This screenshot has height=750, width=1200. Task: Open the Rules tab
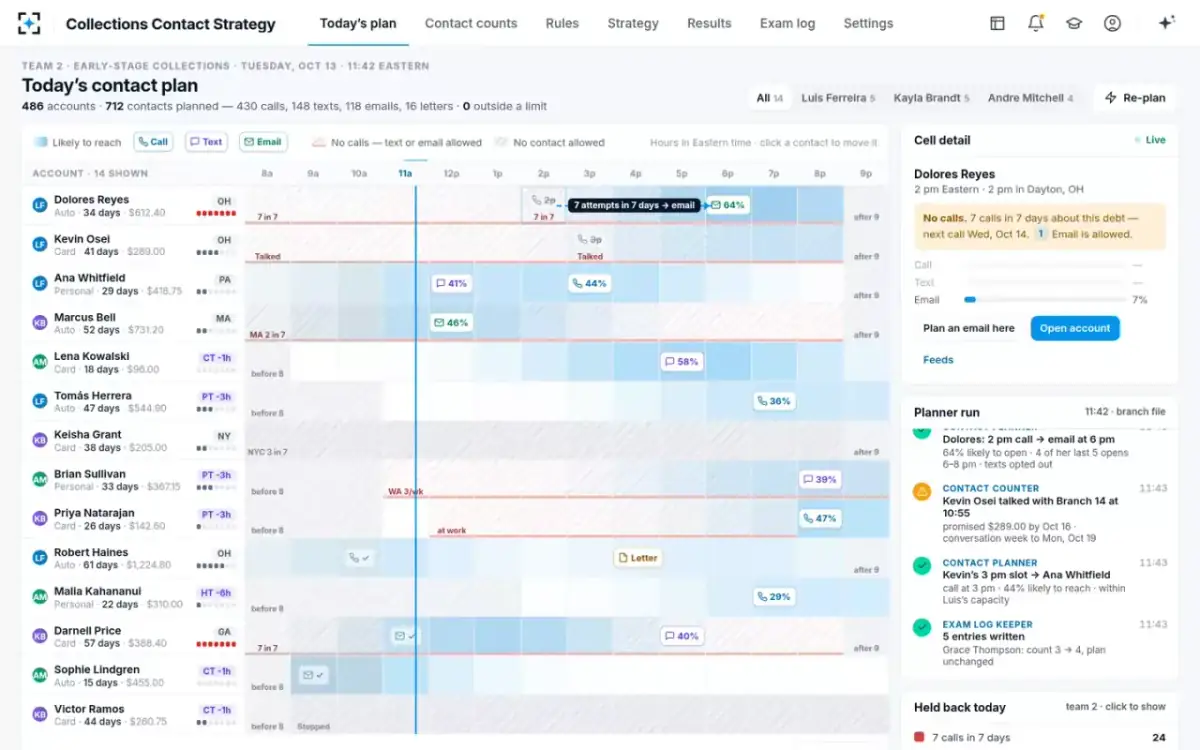[x=562, y=23]
